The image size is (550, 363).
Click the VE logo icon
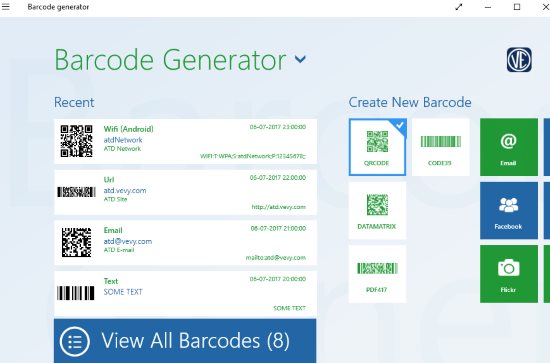tap(519, 60)
